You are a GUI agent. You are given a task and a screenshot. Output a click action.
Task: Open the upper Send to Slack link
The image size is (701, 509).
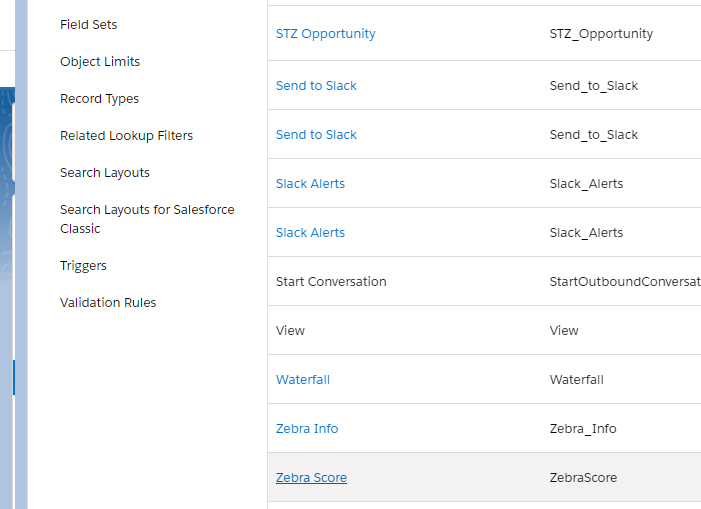(x=316, y=86)
